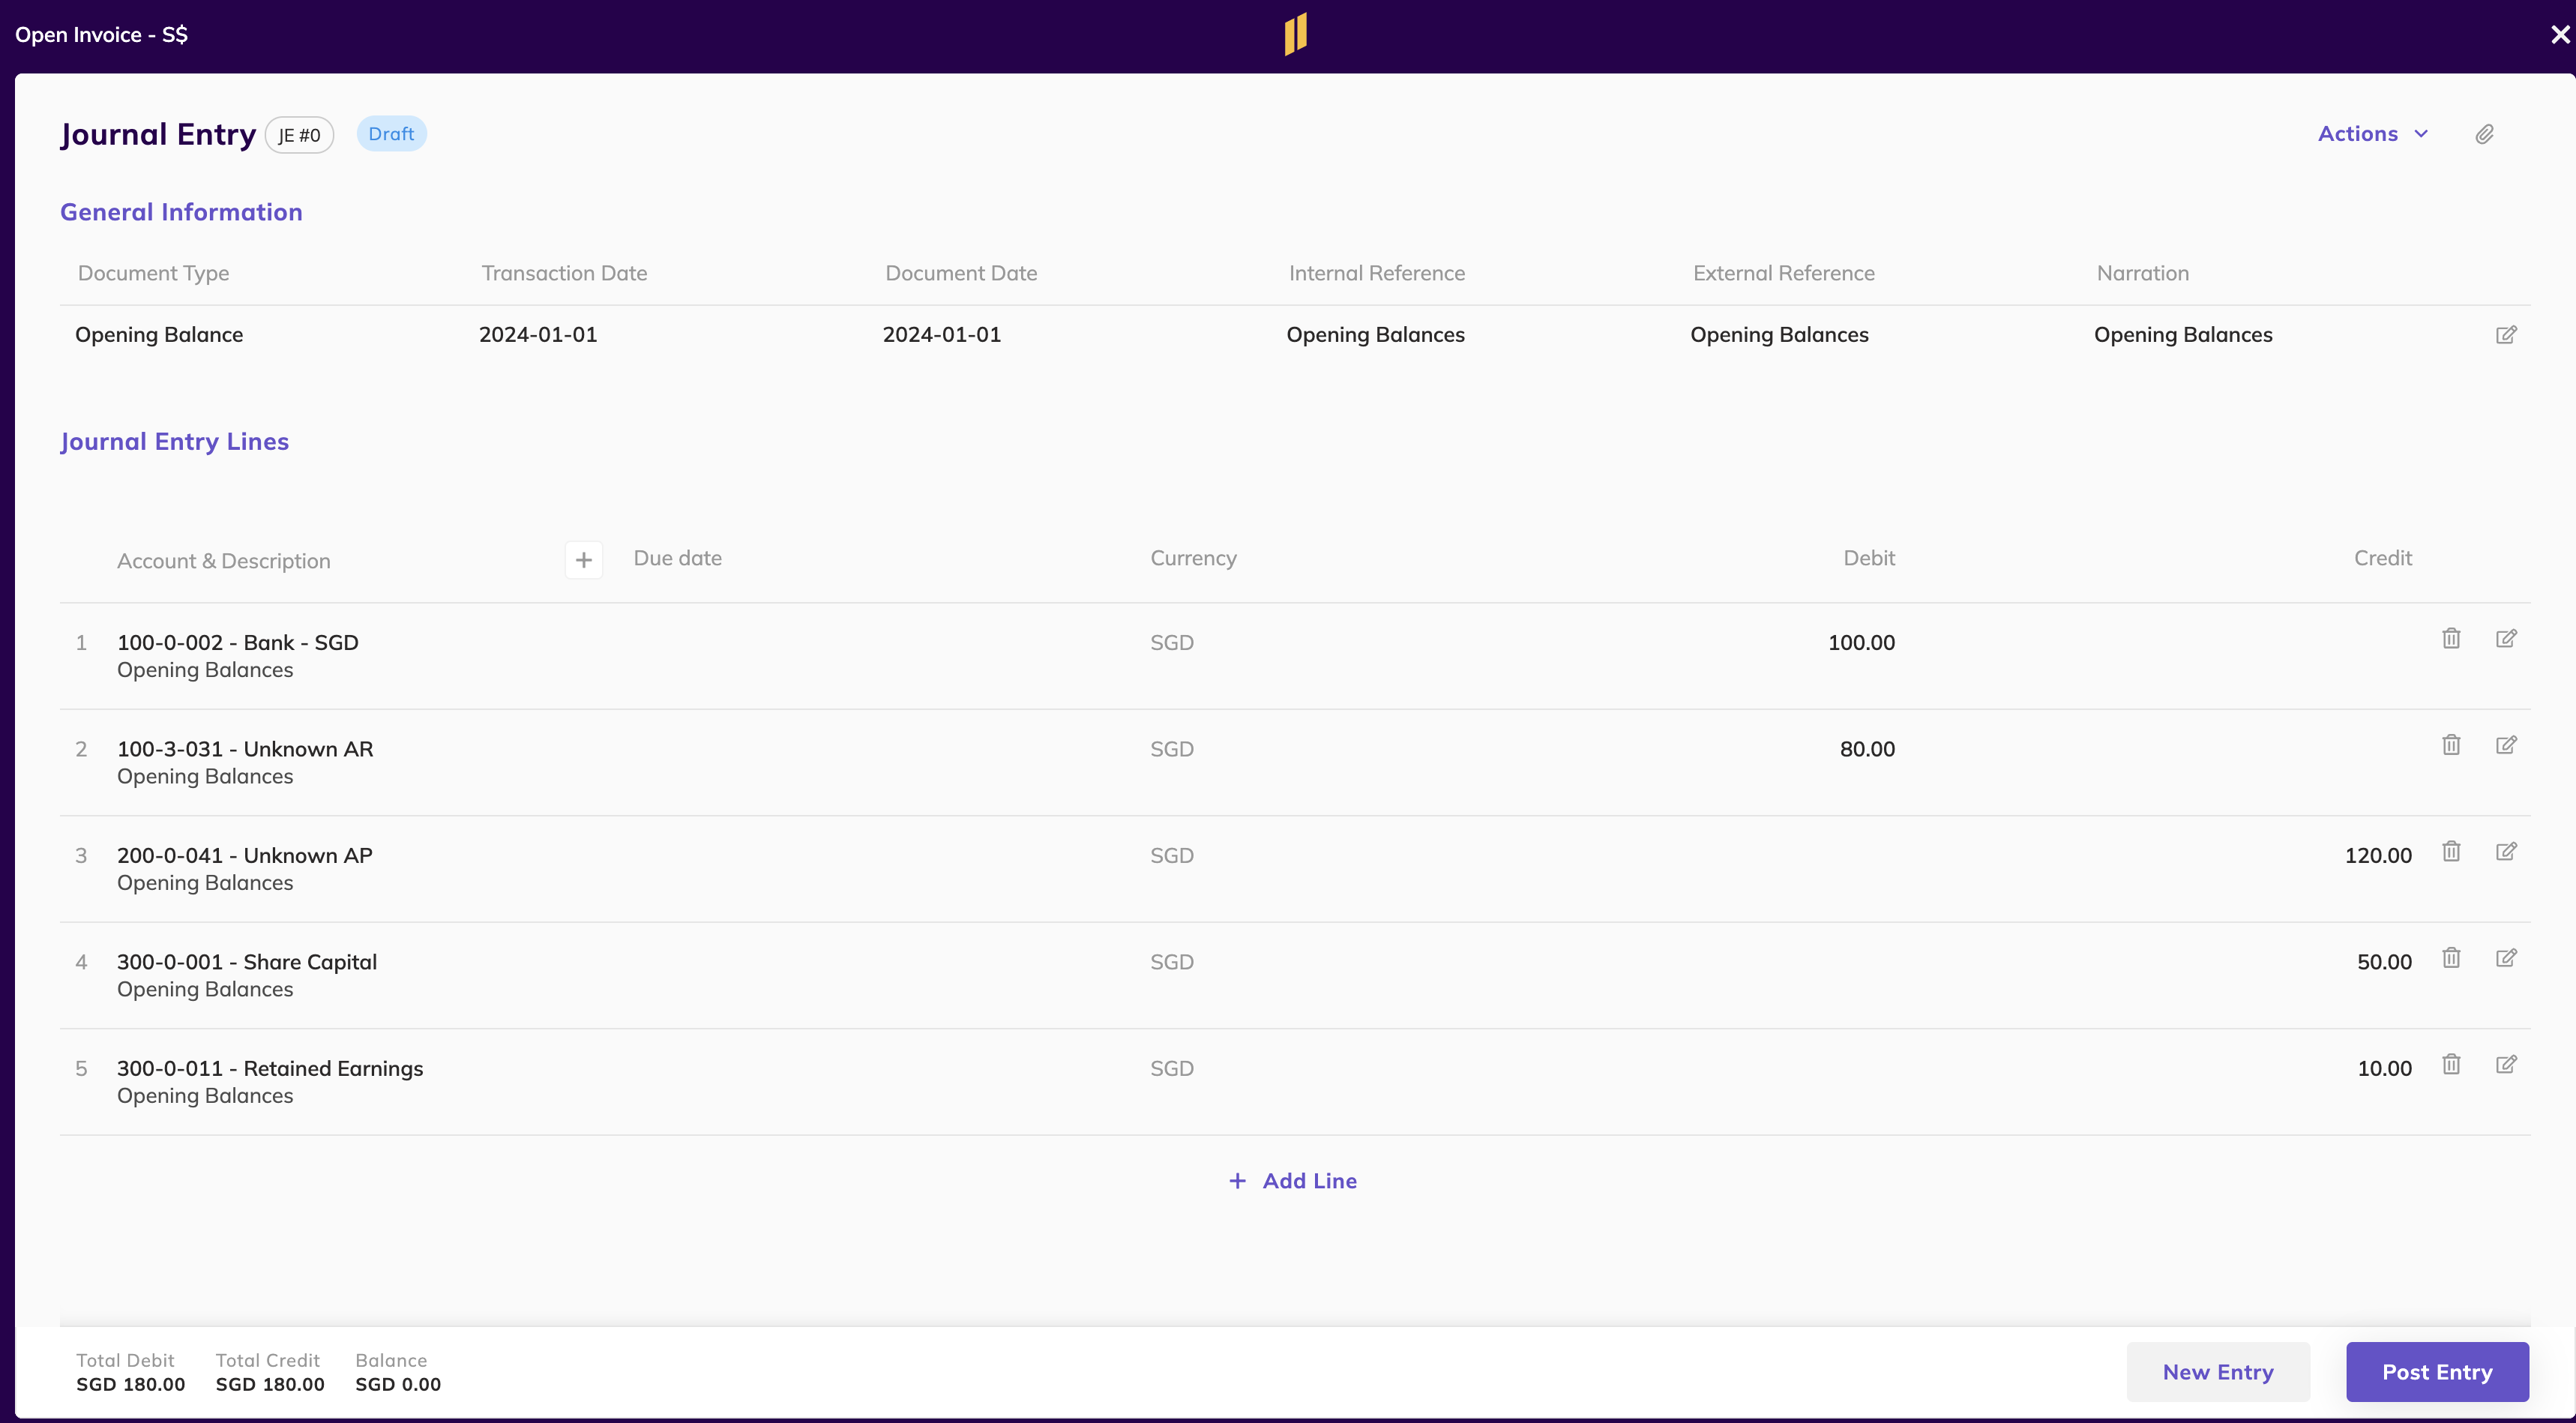Click the SGD currency in Bank row
This screenshot has height=1423, width=2576.
point(1171,643)
